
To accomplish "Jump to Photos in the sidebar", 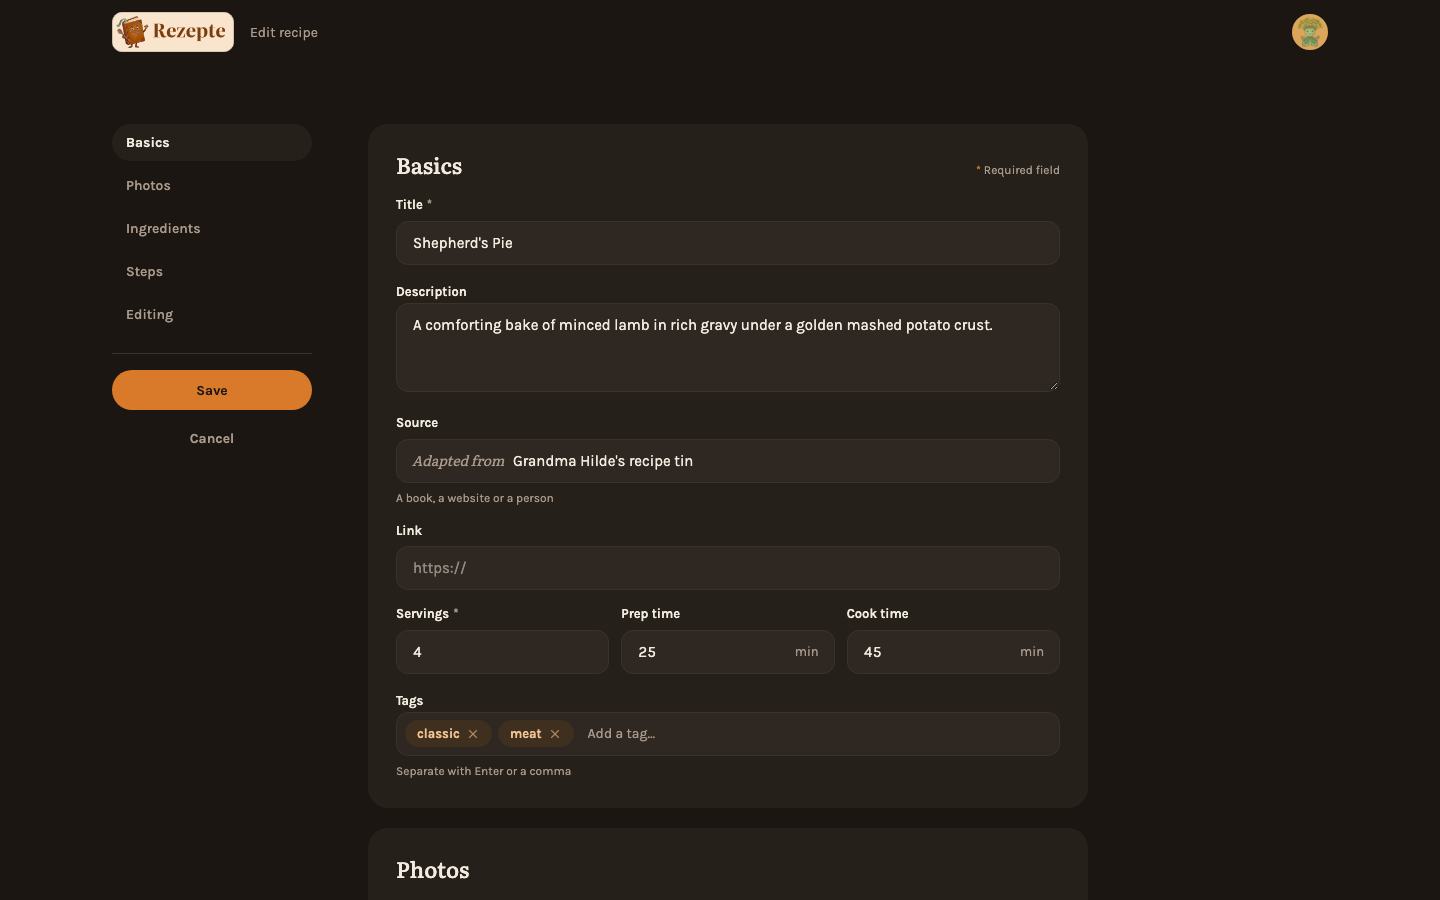I will tap(212, 186).
